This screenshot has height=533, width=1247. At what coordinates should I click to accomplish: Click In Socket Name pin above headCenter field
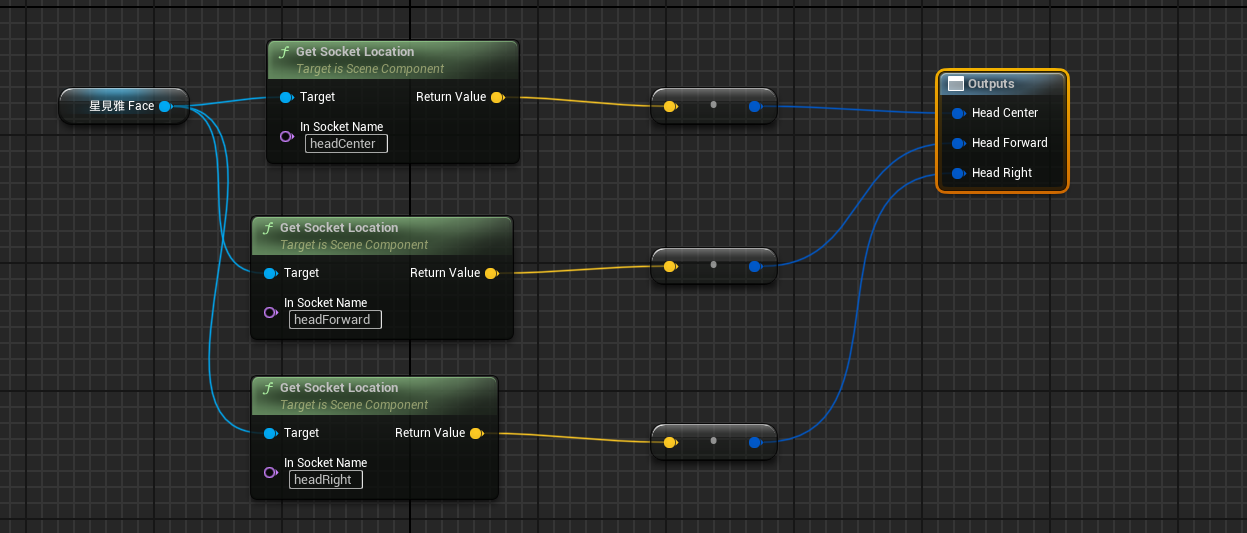tap(286, 135)
